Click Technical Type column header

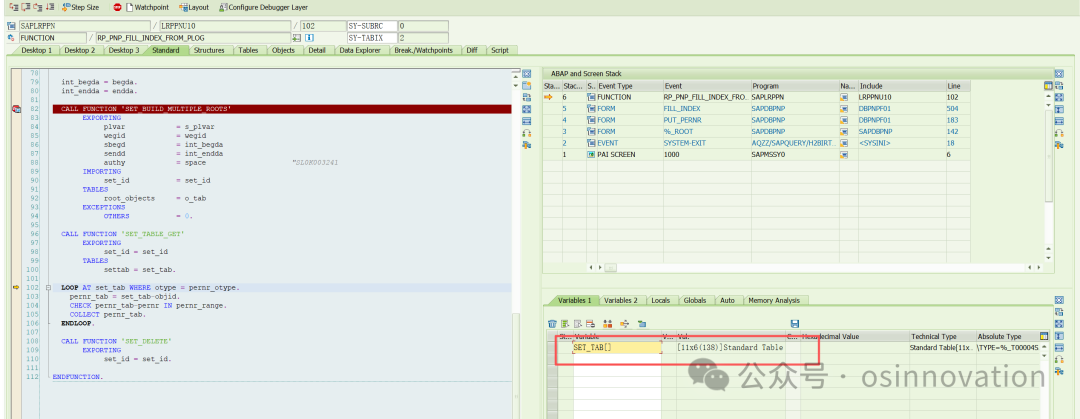coord(941,336)
